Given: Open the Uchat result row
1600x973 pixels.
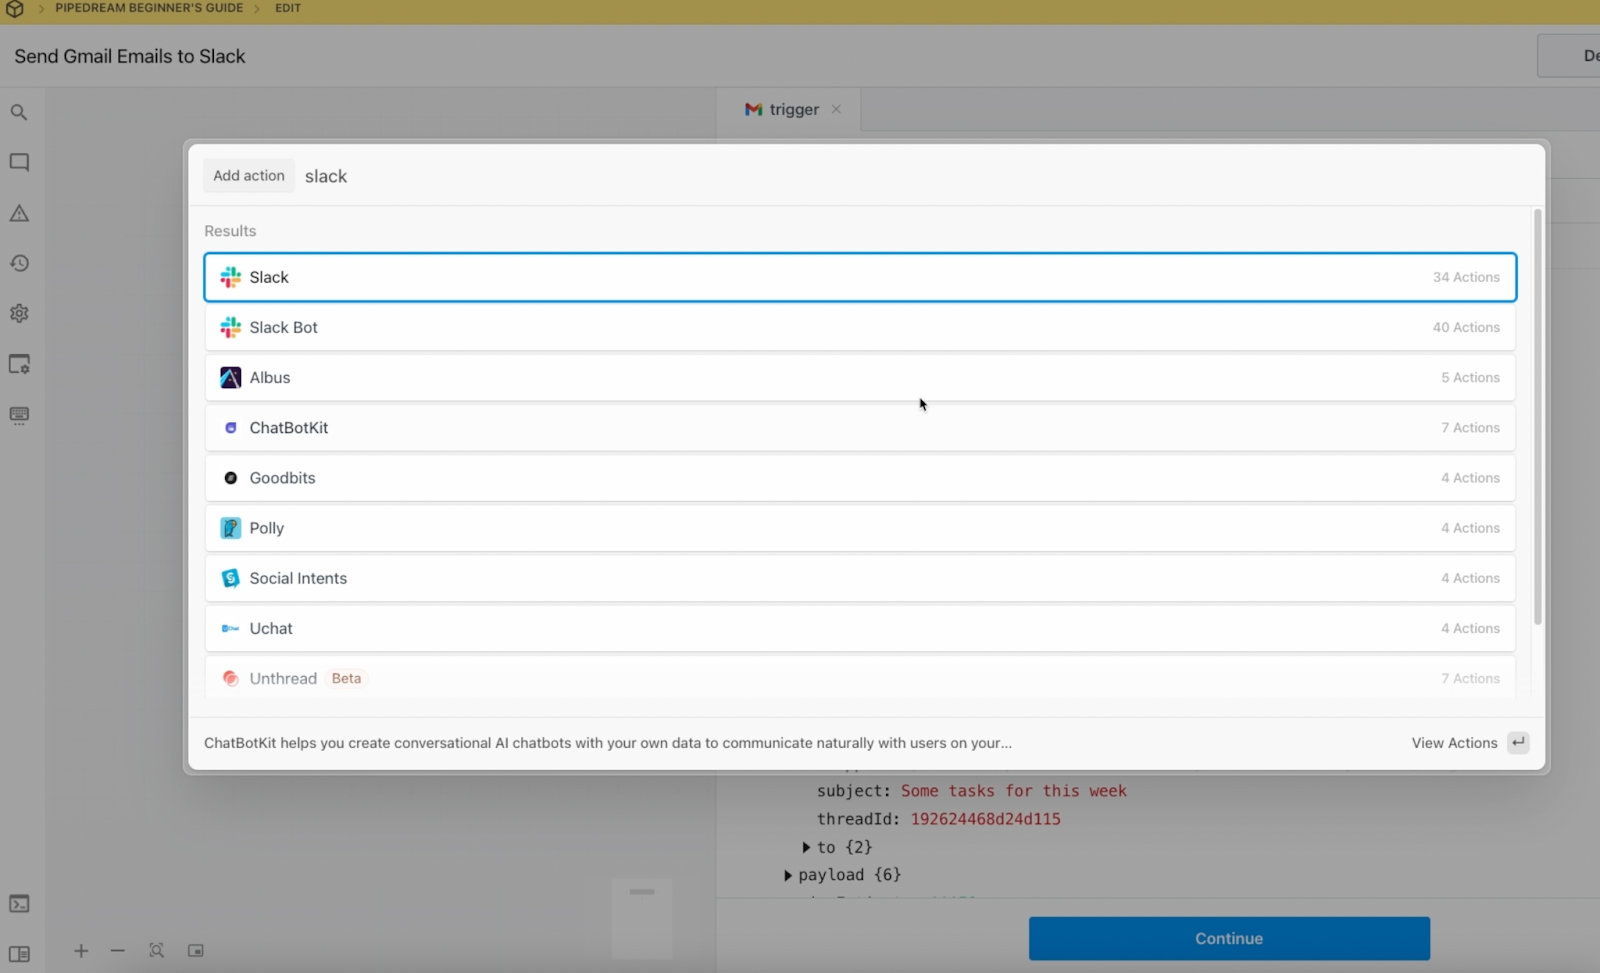Looking at the screenshot, I should click(860, 628).
